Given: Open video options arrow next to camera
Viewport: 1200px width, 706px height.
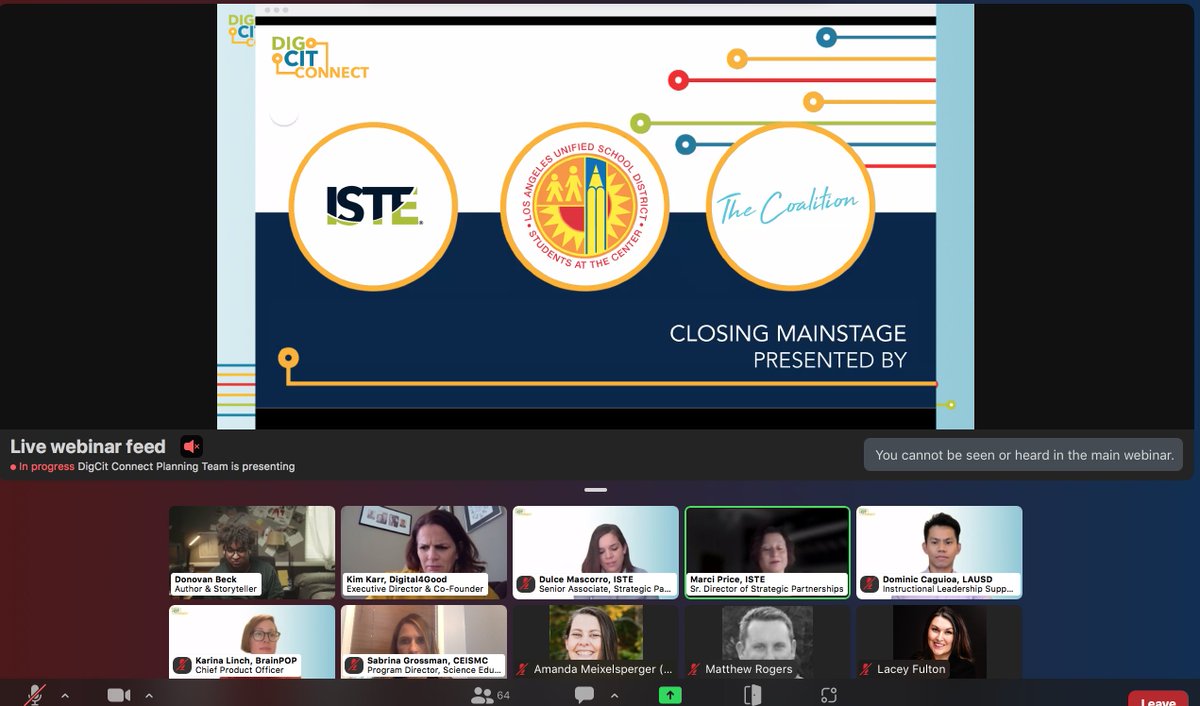Looking at the screenshot, I should (149, 695).
